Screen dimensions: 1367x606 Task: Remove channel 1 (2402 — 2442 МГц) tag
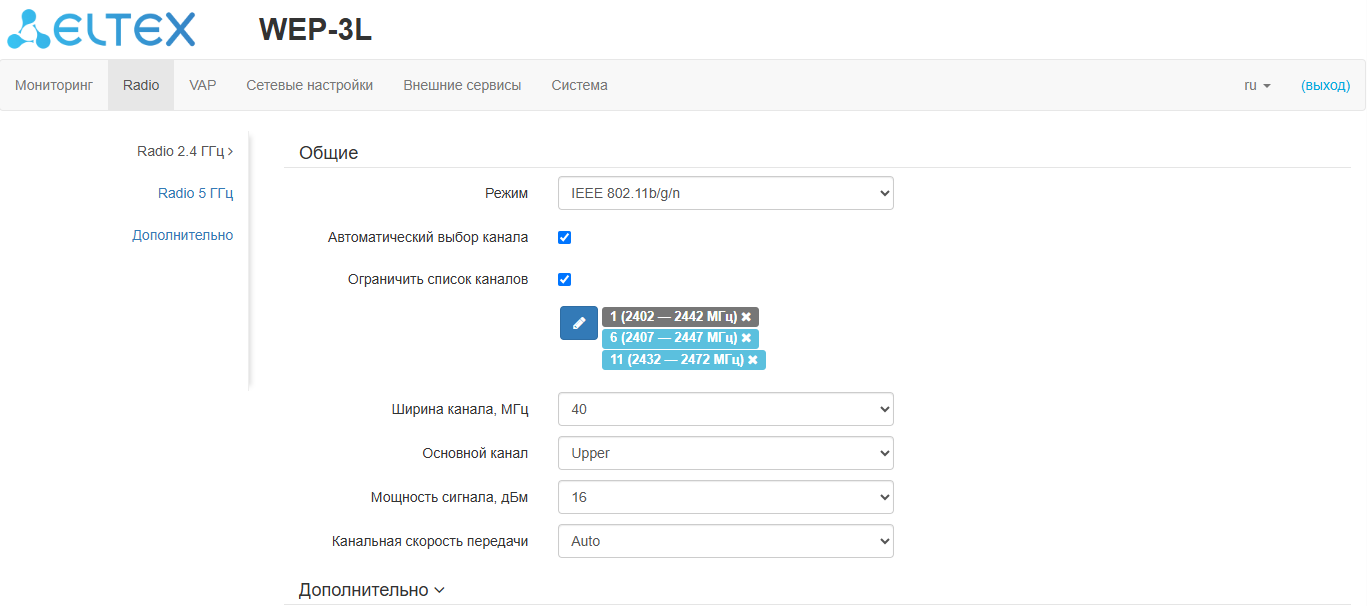746,317
